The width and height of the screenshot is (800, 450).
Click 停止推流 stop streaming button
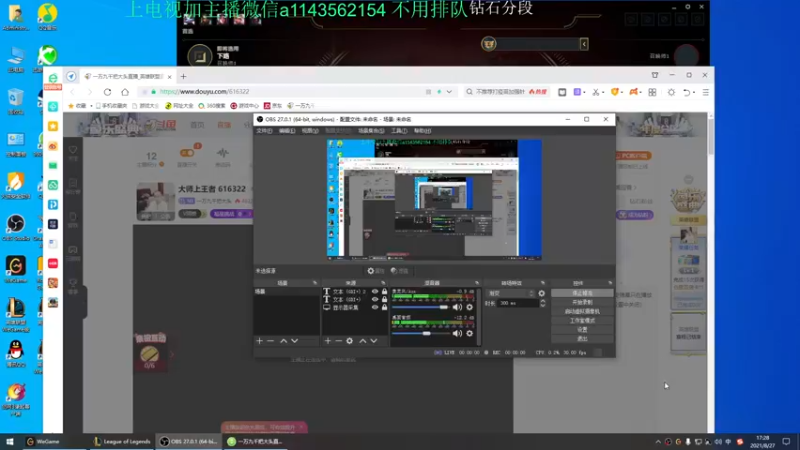(x=582, y=293)
